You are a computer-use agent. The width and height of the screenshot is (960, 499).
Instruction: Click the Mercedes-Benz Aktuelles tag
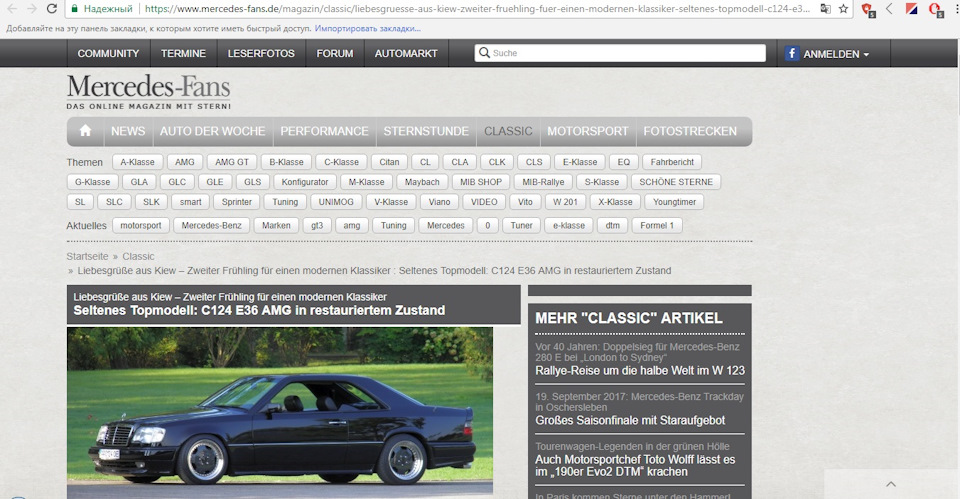coord(211,225)
